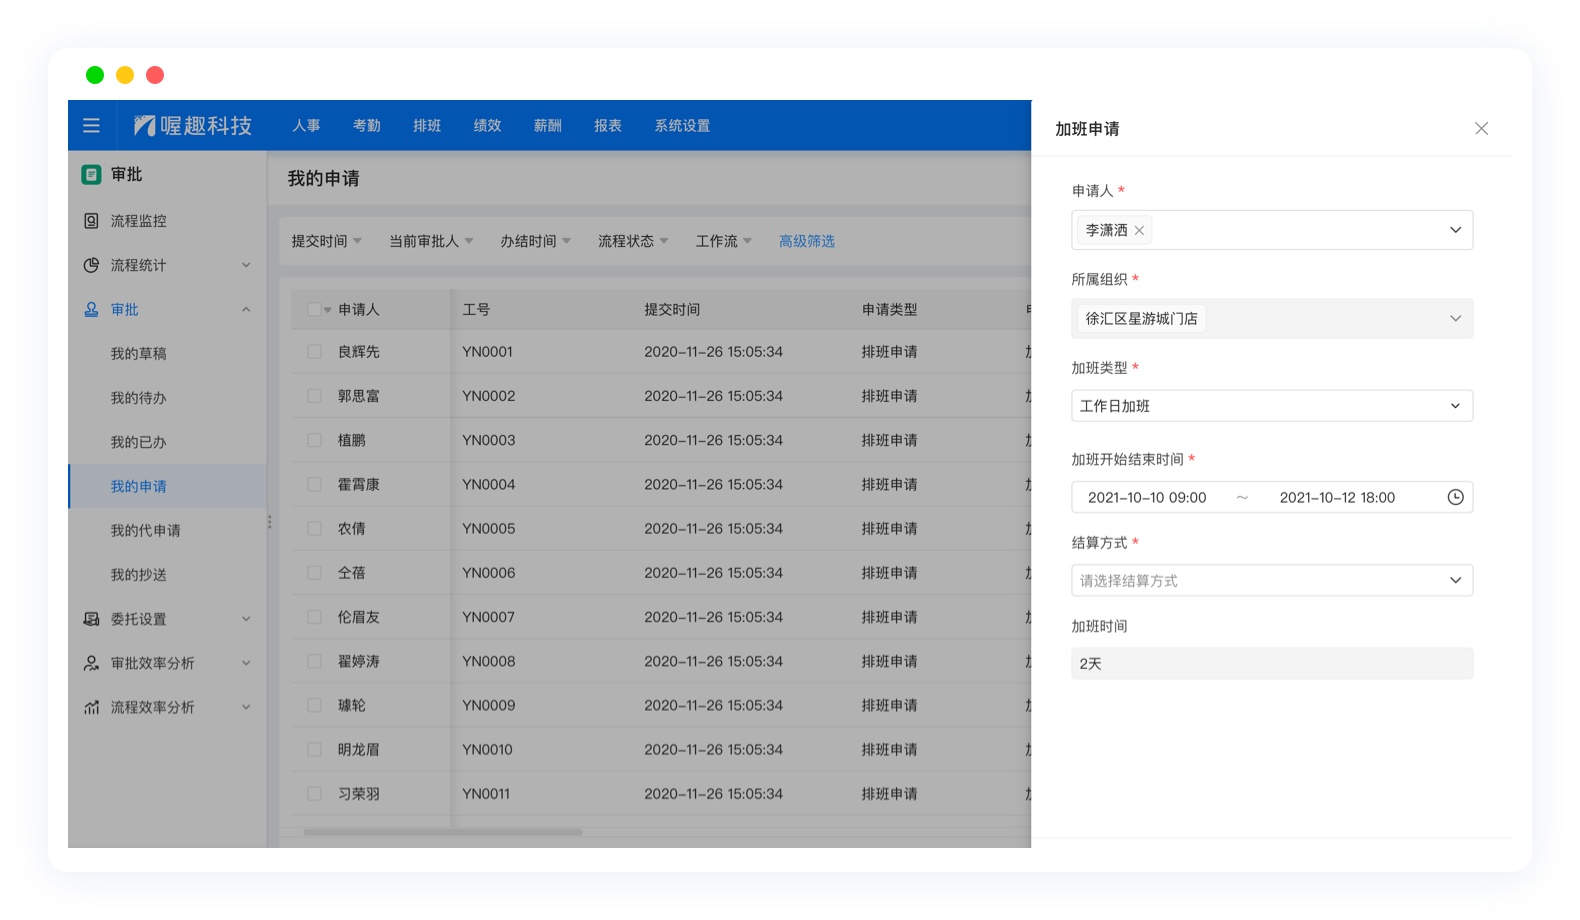Check the row for 植鹏
This screenshot has width=1580, height=920.
point(314,440)
